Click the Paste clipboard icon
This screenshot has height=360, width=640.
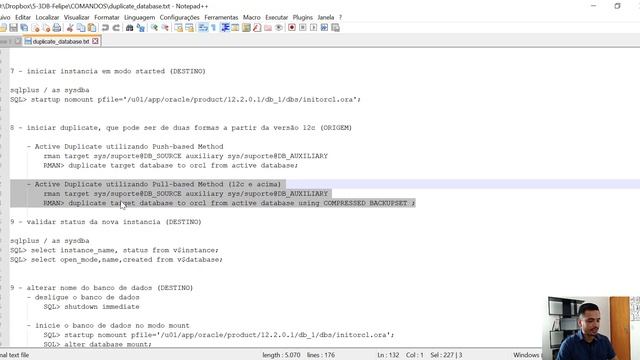point(92,28)
